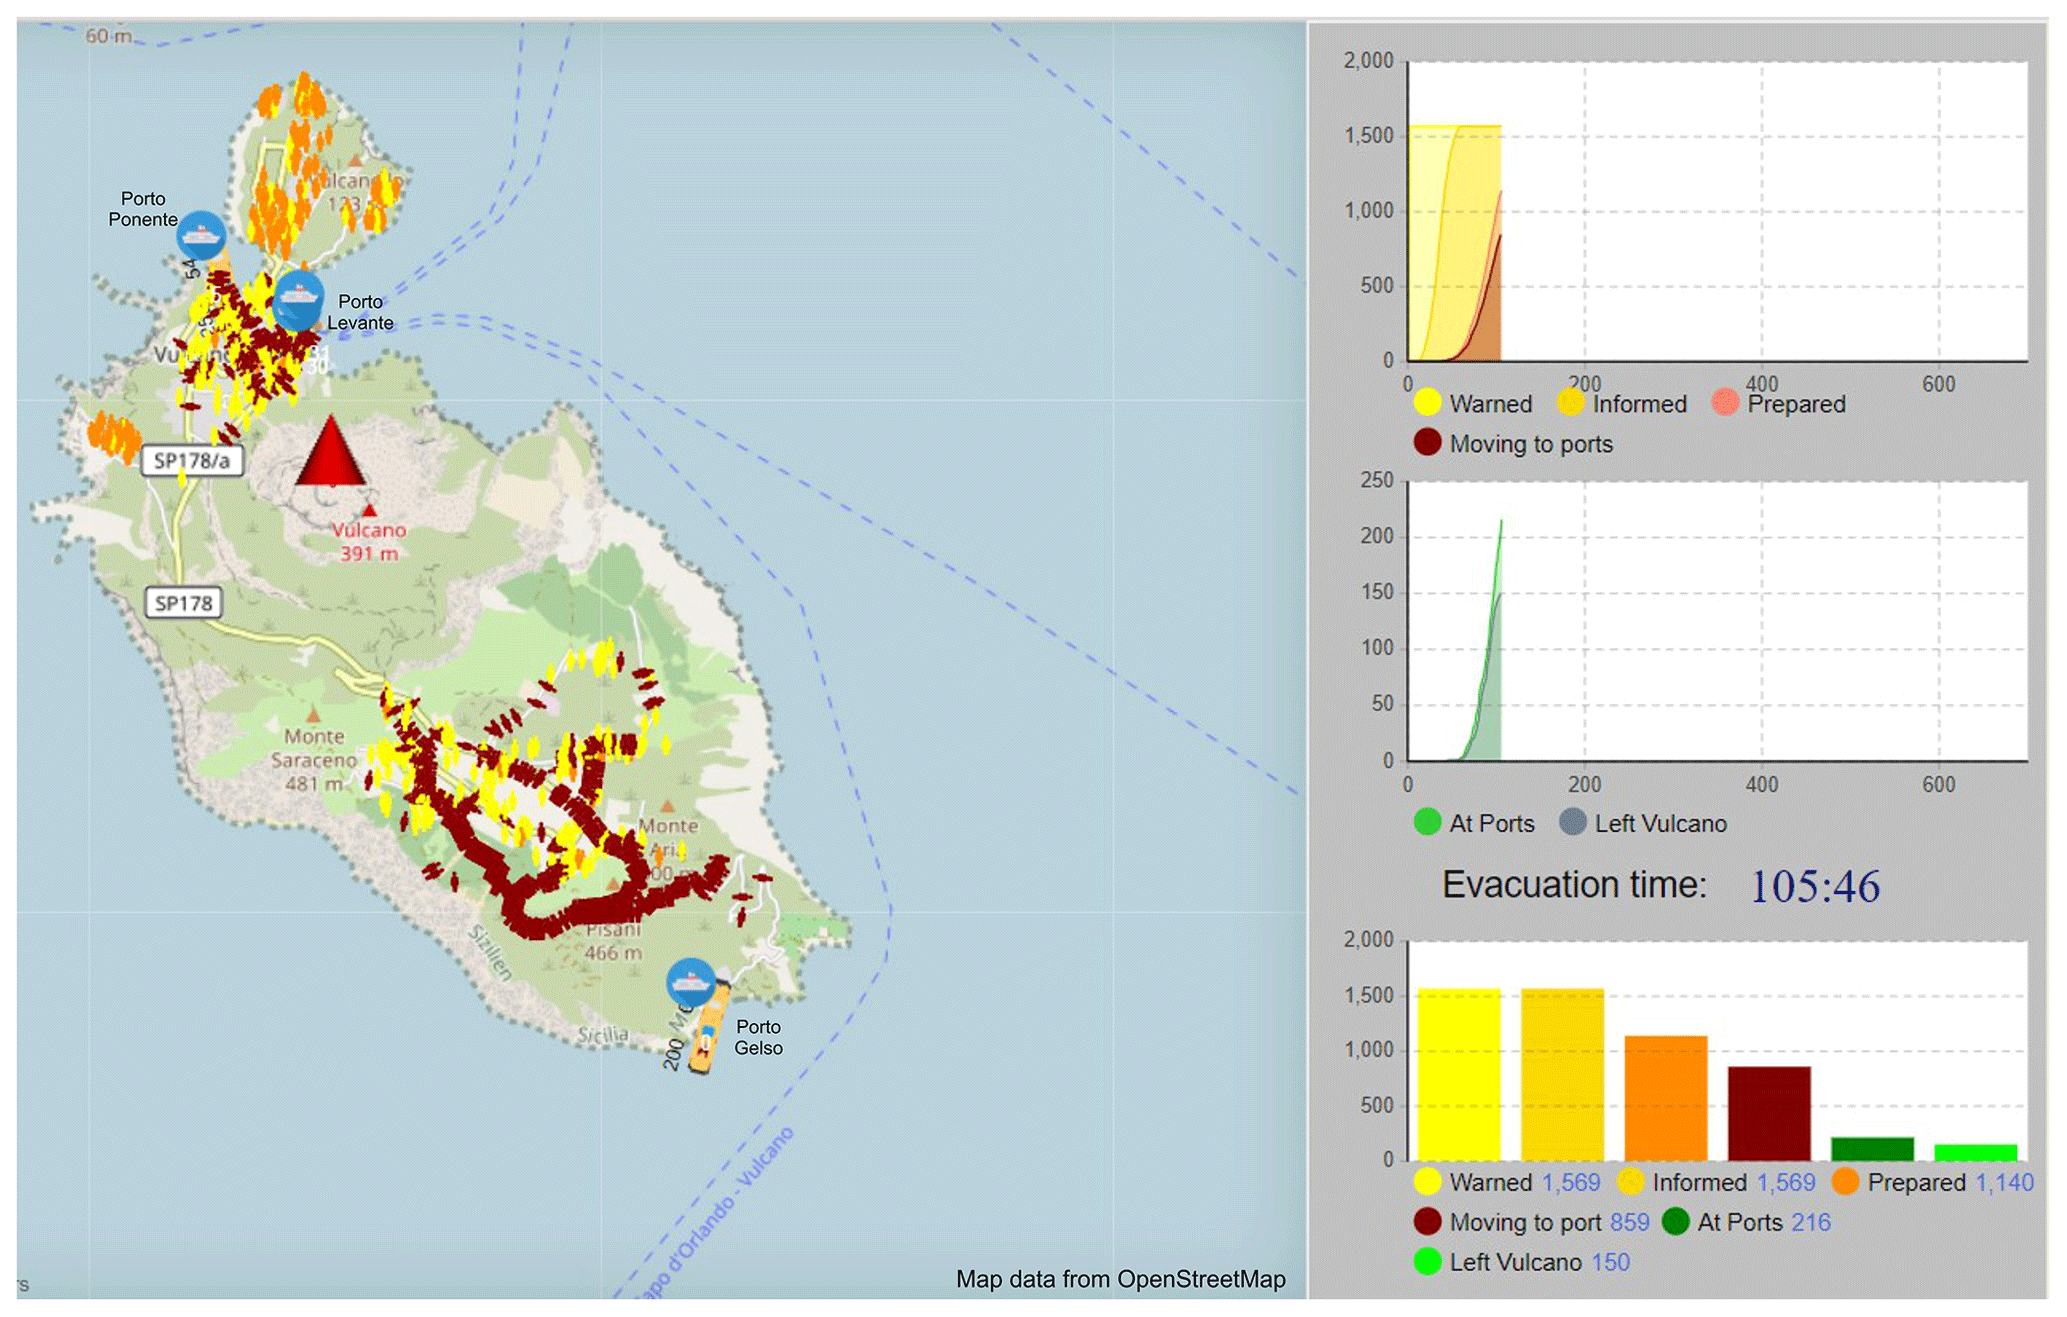The height and width of the screenshot is (1317, 2067).
Task: Click the Porto Gelso ferry port icon
Action: coord(690,981)
